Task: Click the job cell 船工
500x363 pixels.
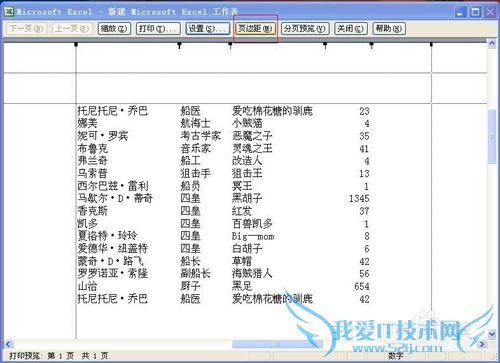Action: tap(190, 161)
